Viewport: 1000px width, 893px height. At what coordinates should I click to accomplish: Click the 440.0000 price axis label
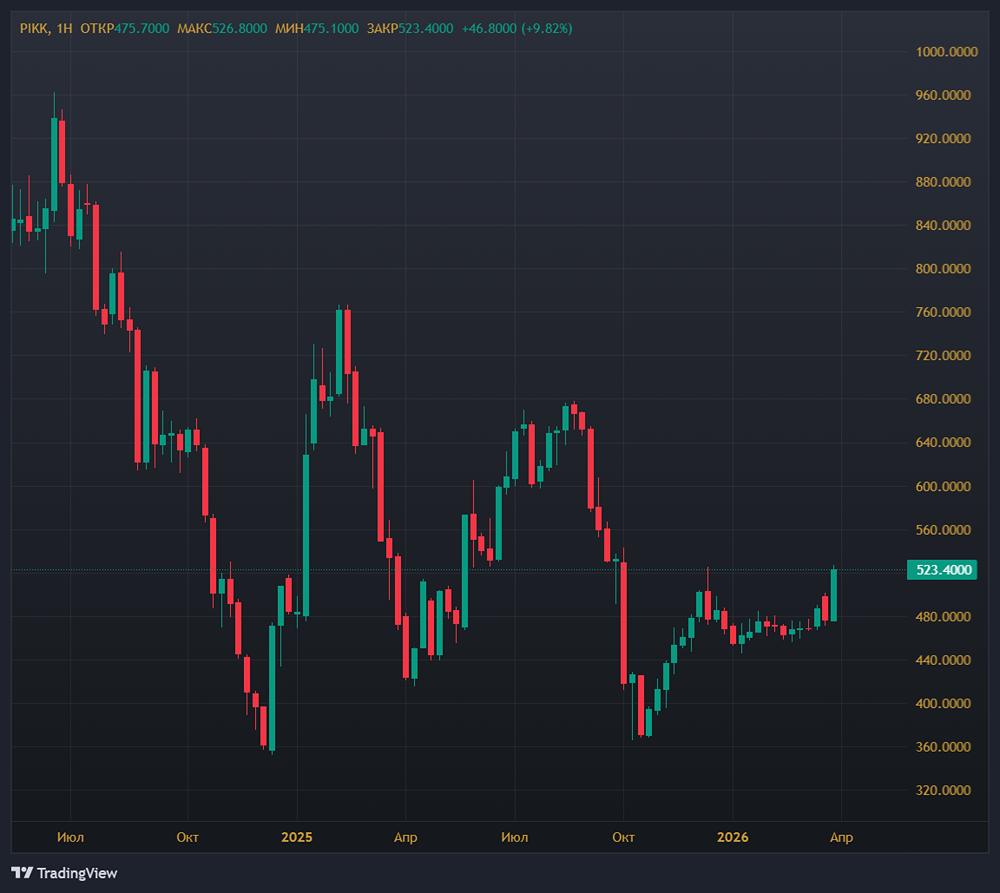click(x=943, y=660)
